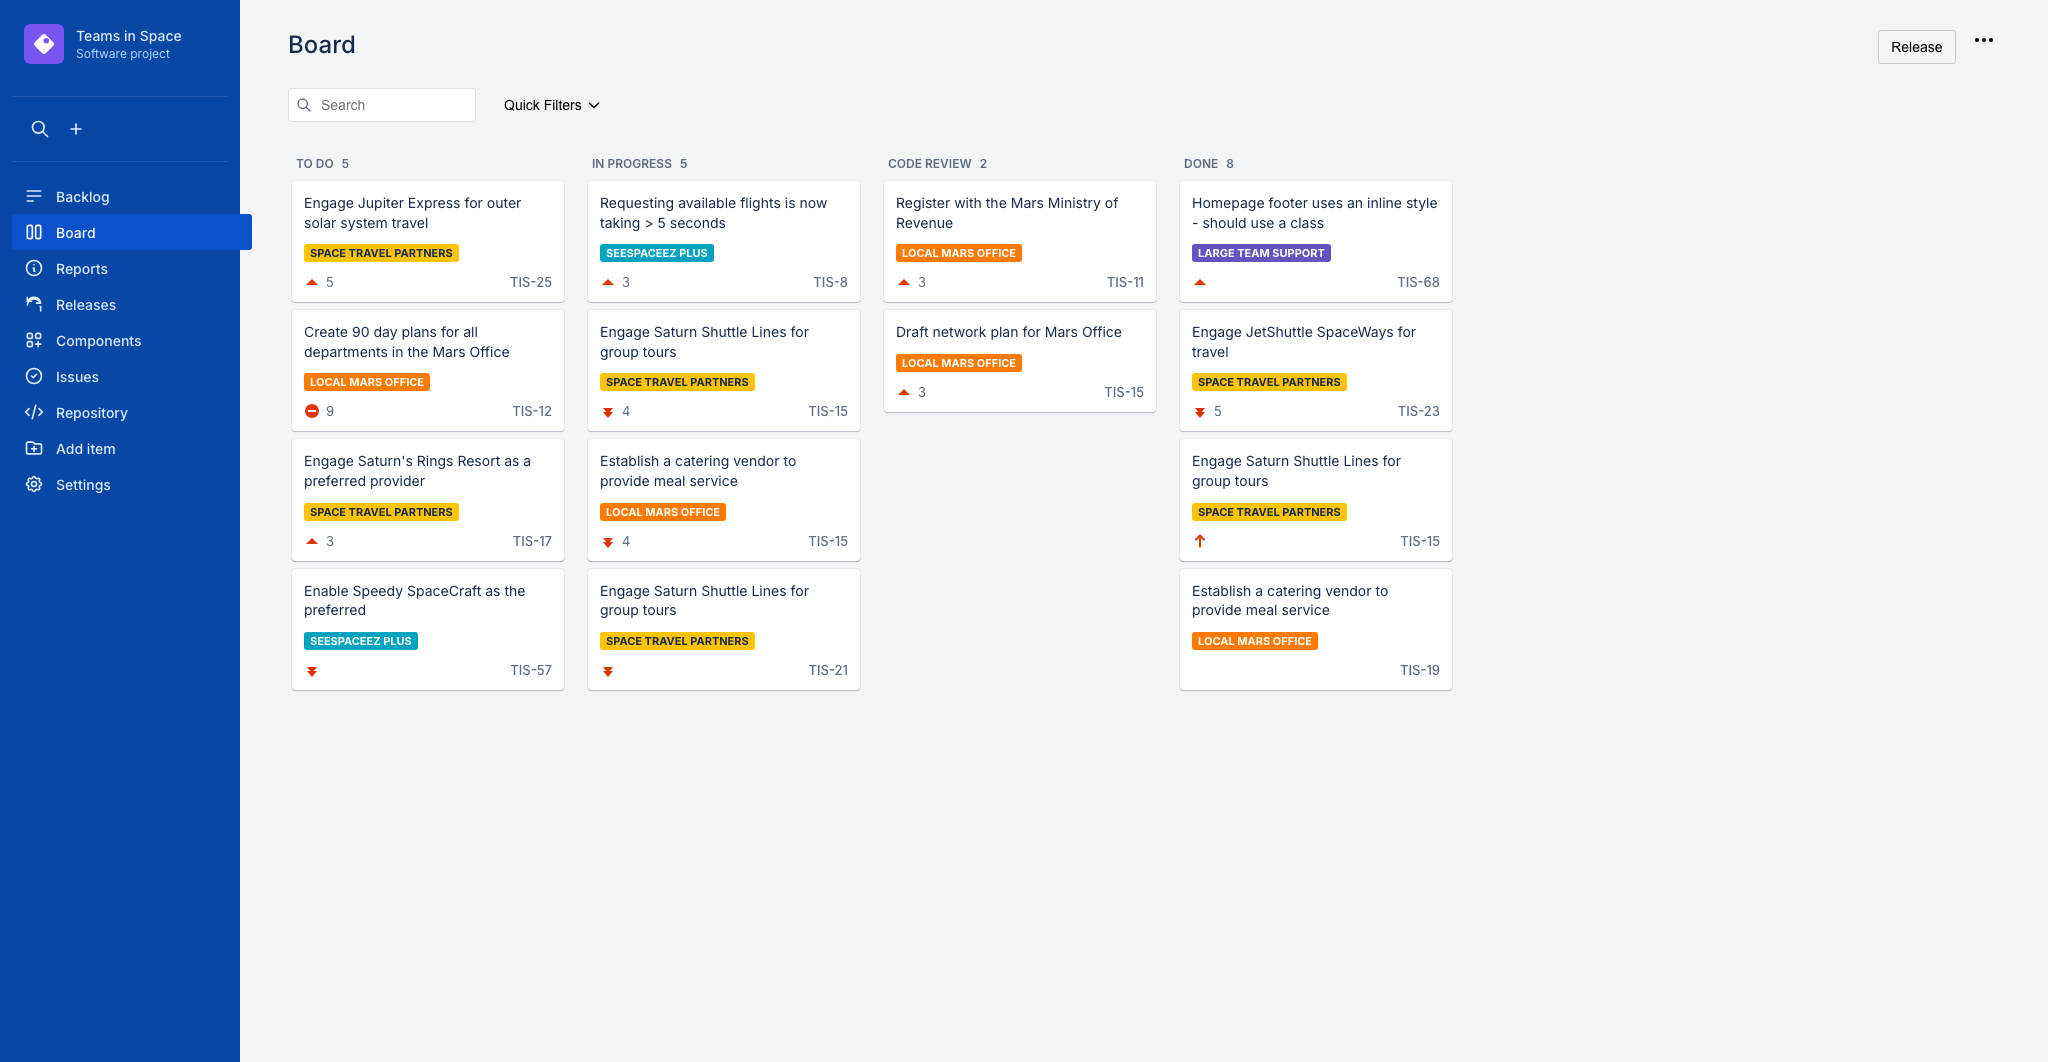Click the plus create icon in sidebar
The image size is (2048, 1062).
[76, 129]
